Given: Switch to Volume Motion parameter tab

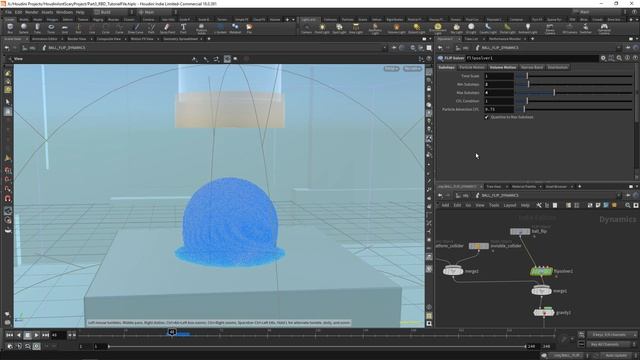Looking at the screenshot, I should [x=503, y=67].
